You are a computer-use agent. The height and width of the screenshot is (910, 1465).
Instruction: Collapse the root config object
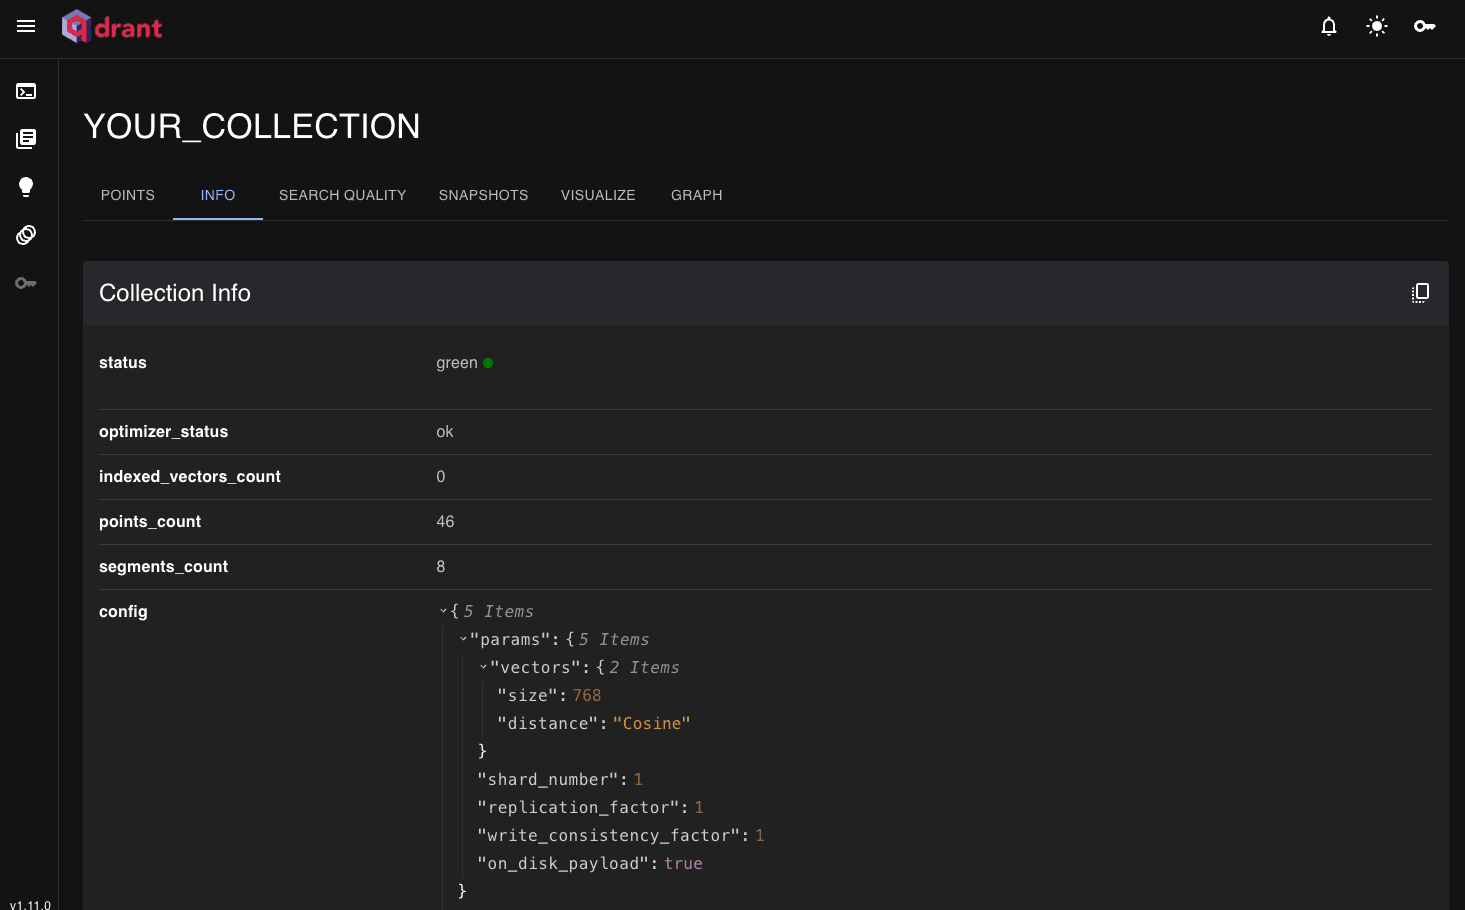tap(443, 611)
